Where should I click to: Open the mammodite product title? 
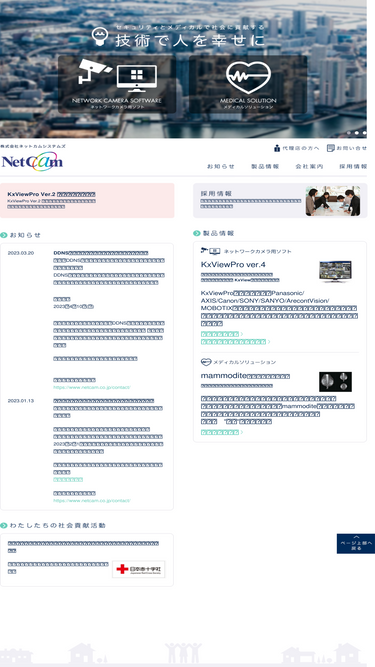pos(245,376)
